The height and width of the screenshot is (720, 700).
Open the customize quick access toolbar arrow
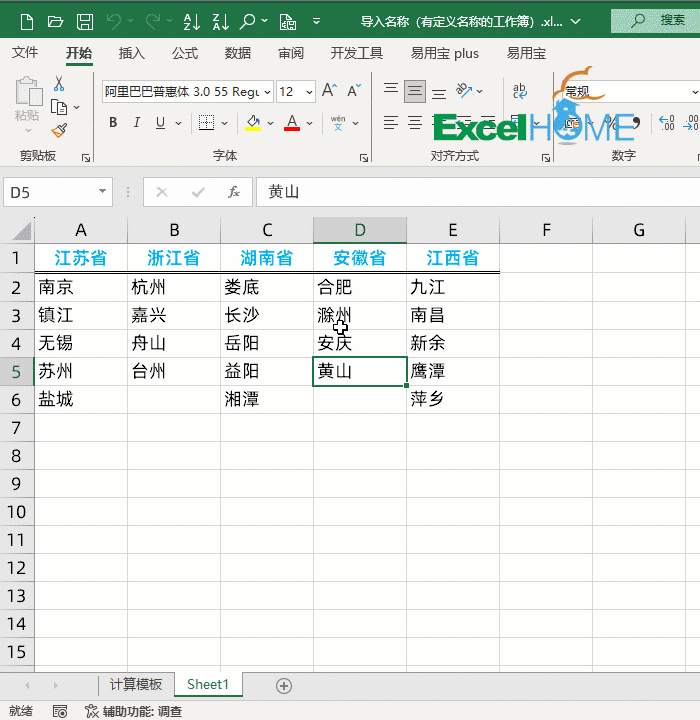click(316, 21)
